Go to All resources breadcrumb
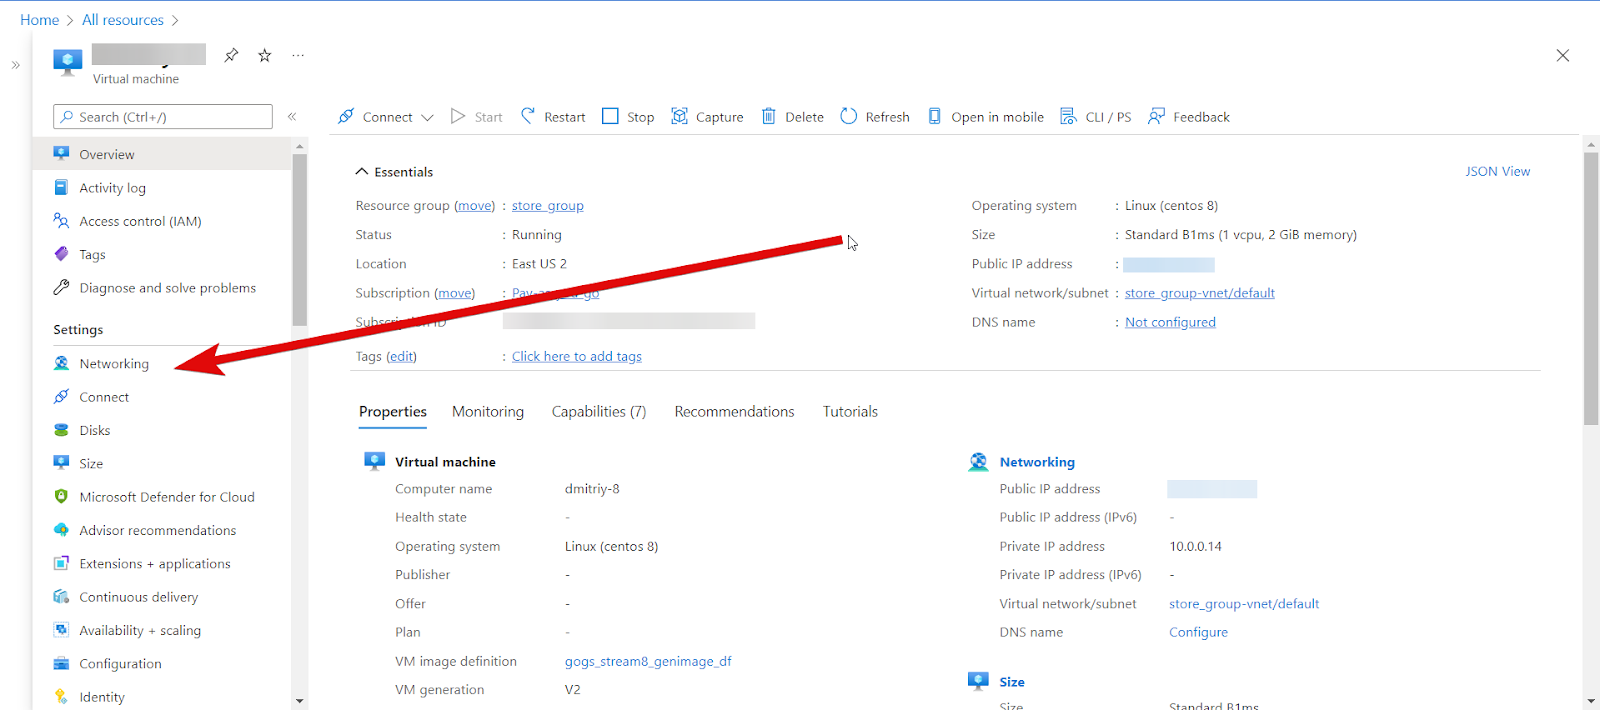Image resolution: width=1600 pixels, height=710 pixels. point(123,20)
